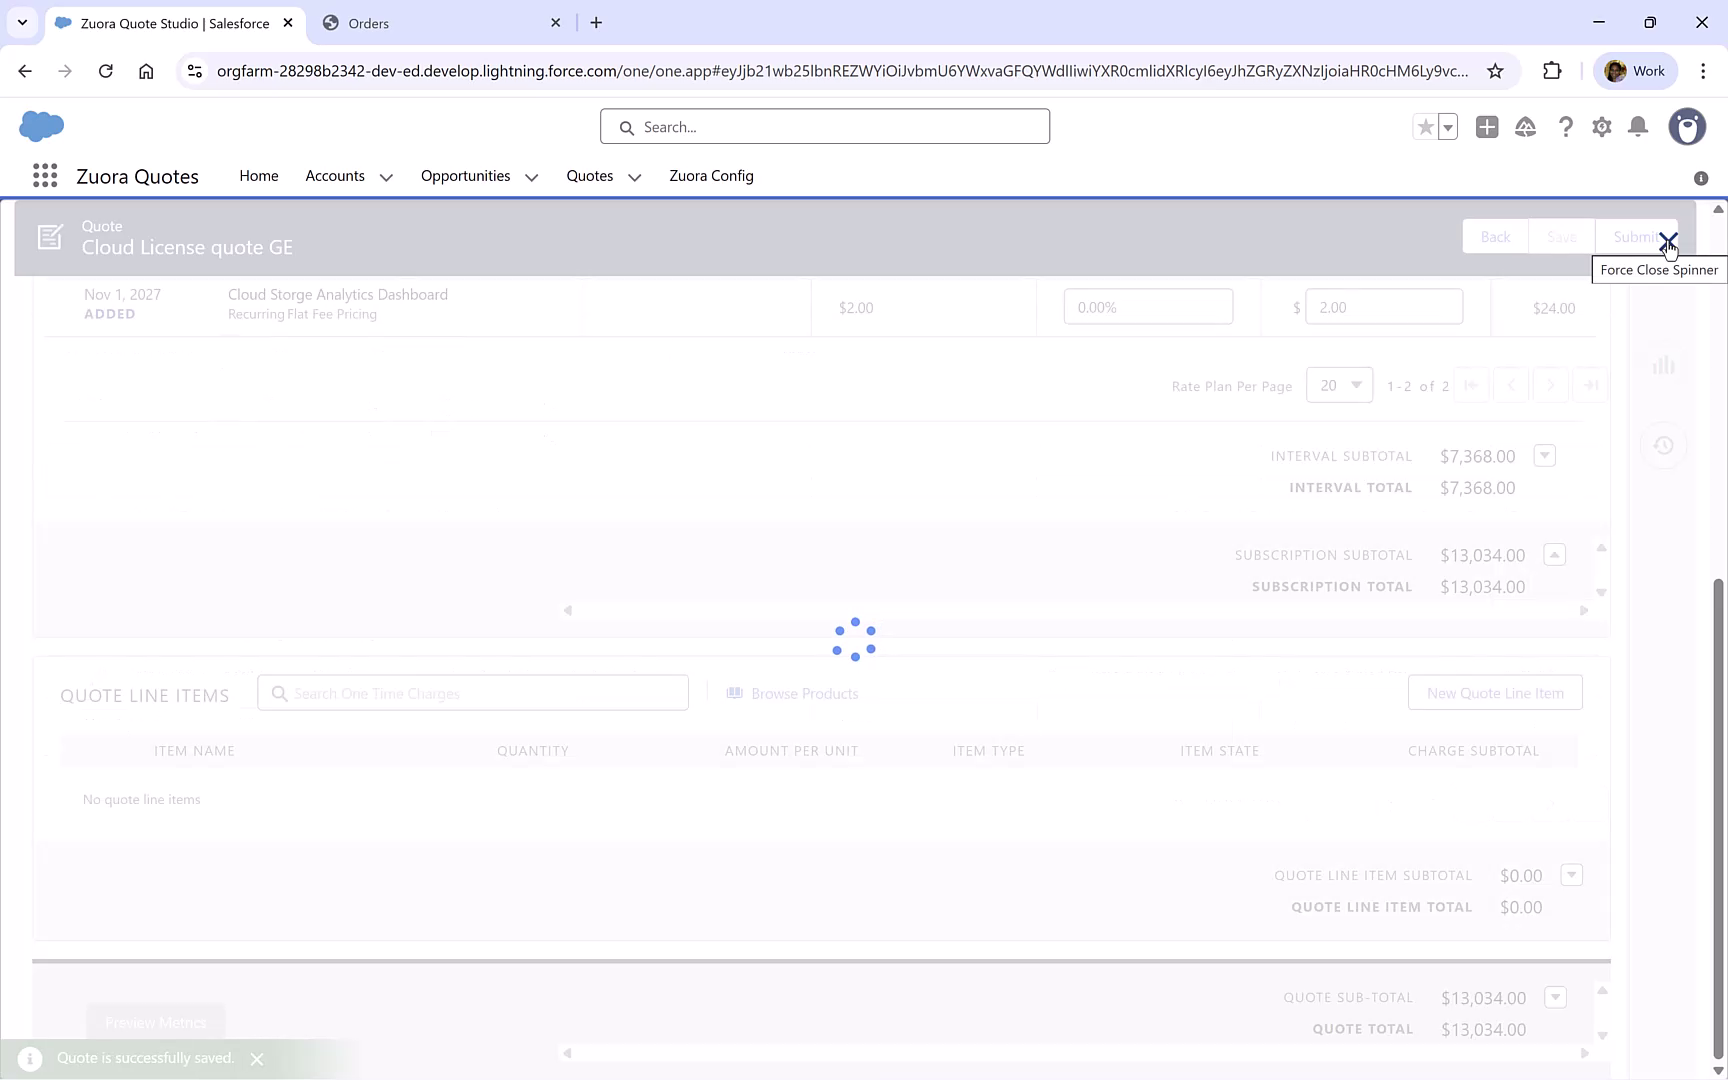Open the user avatar profile icon
This screenshot has height=1080, width=1728.
(1687, 127)
